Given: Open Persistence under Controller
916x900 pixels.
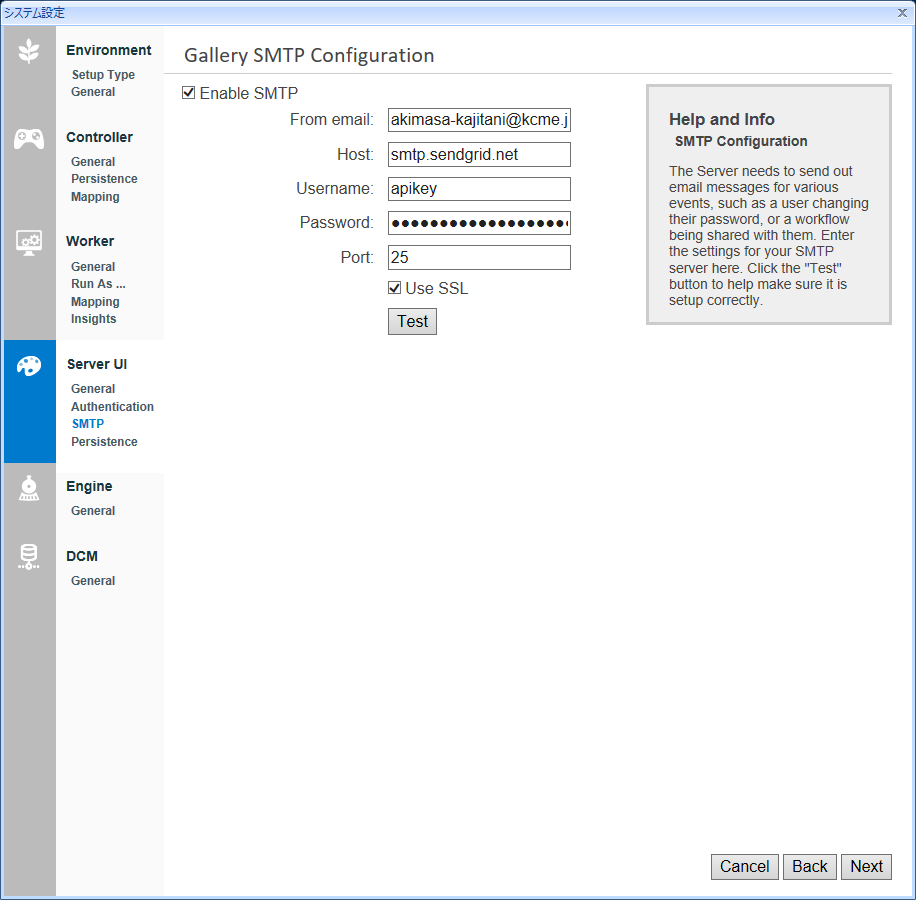Looking at the screenshot, I should click(x=104, y=179).
